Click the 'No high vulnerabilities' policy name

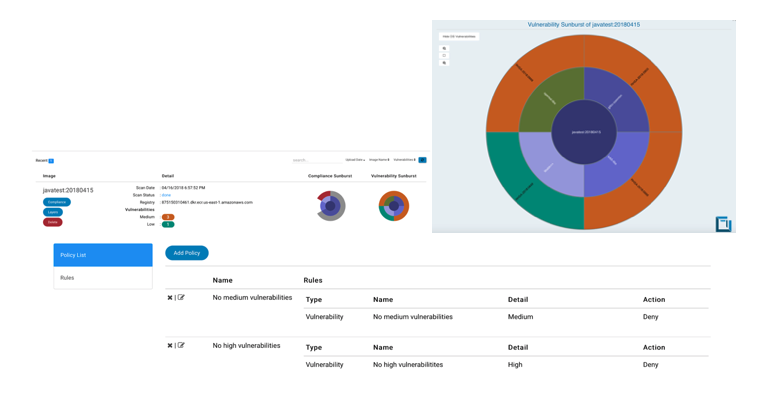(246, 346)
